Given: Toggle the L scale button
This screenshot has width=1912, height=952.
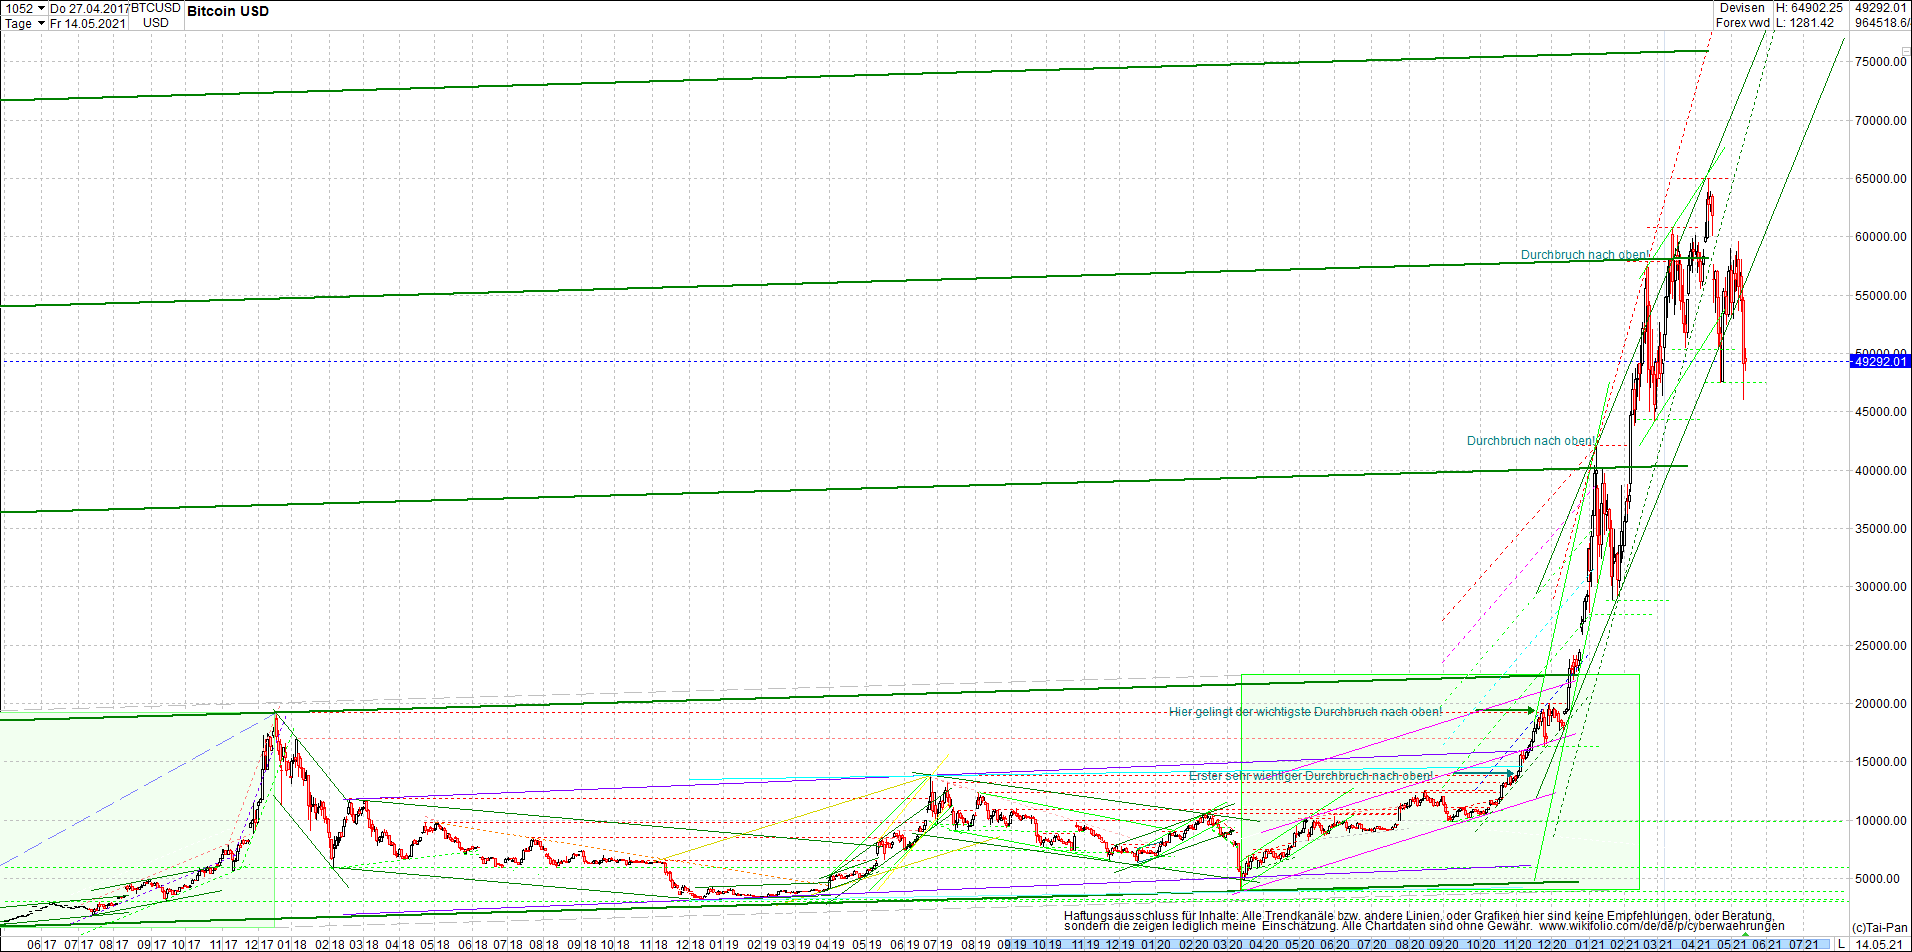Looking at the screenshot, I should (x=1841, y=944).
